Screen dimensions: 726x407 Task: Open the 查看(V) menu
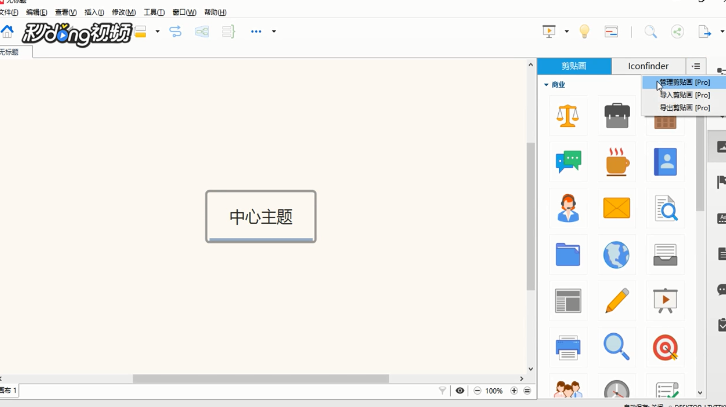66,12
